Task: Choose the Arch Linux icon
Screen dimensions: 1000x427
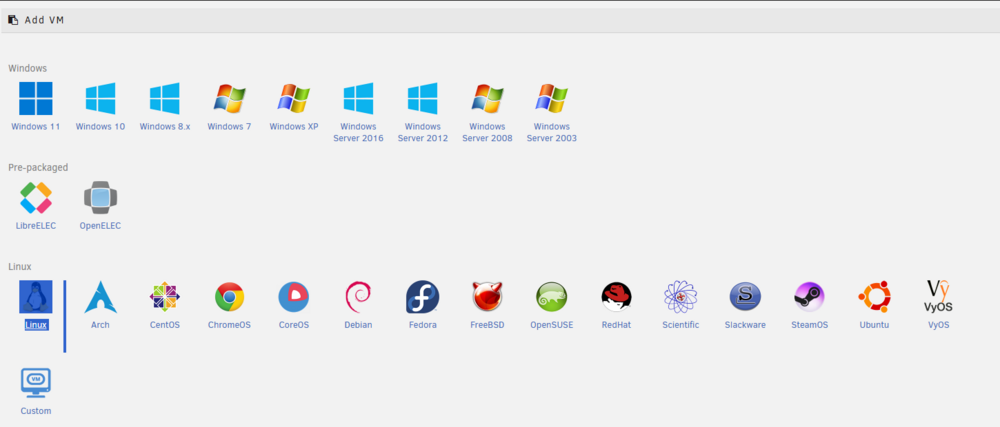Action: click(100, 297)
